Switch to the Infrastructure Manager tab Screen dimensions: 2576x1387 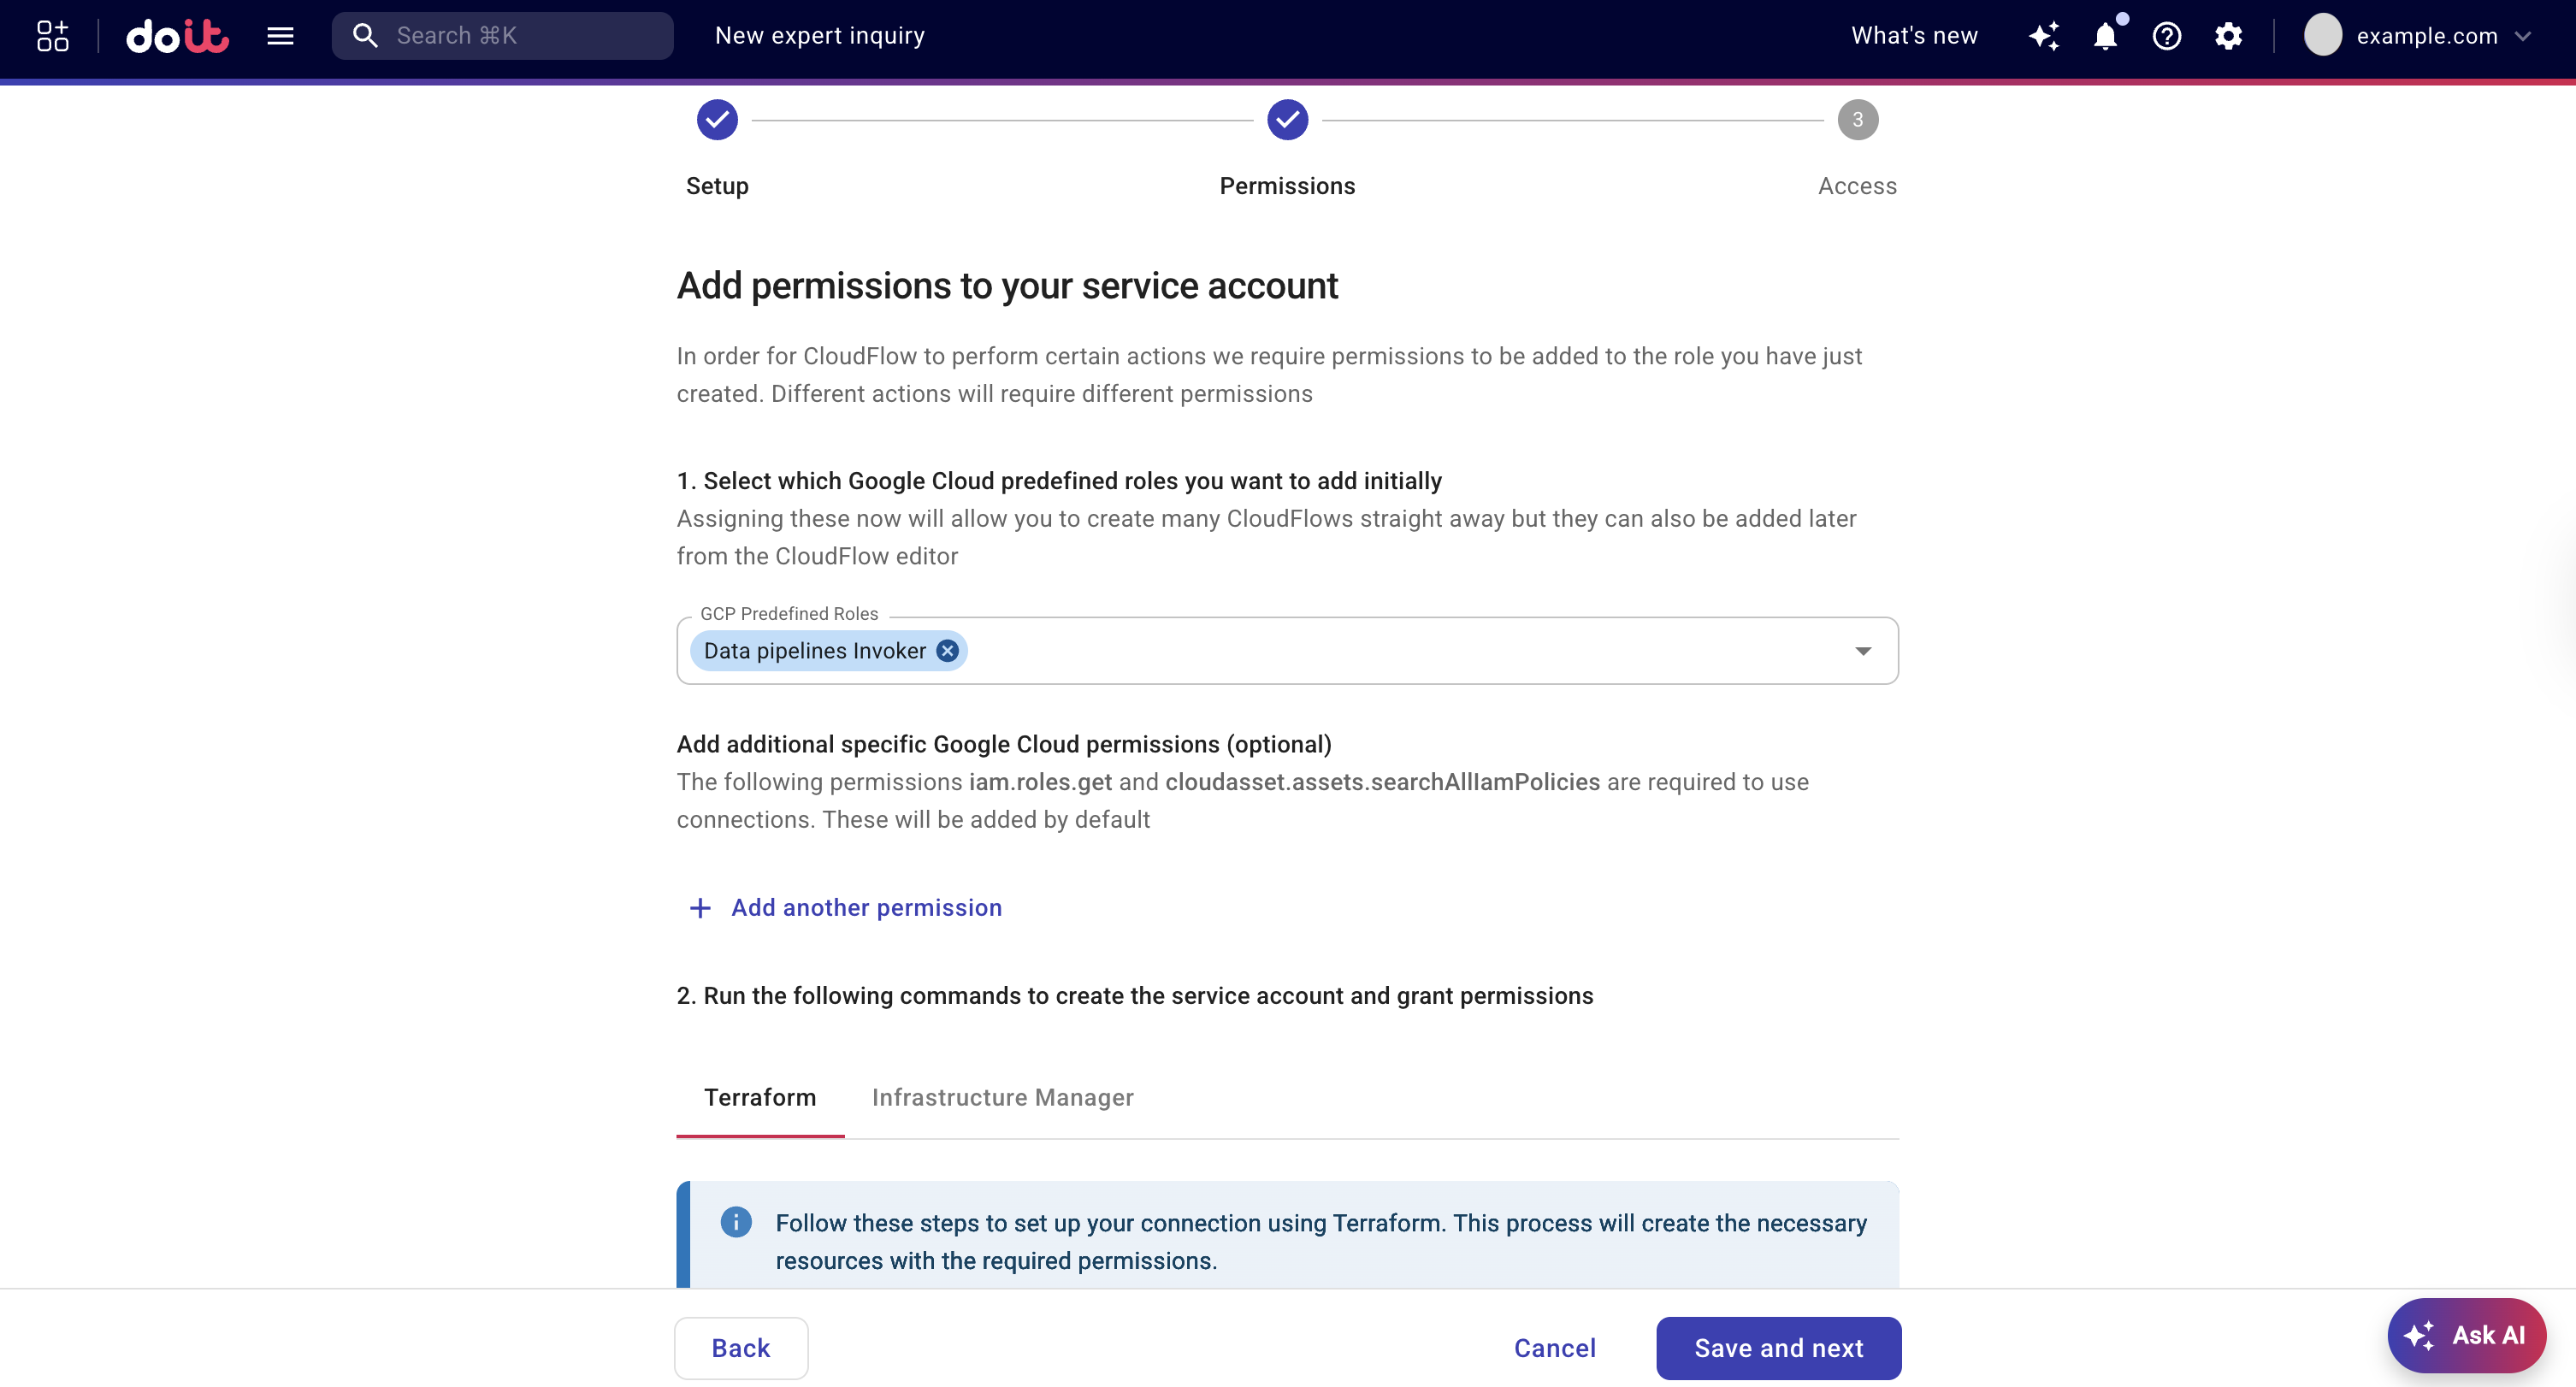pyautogui.click(x=1002, y=1097)
